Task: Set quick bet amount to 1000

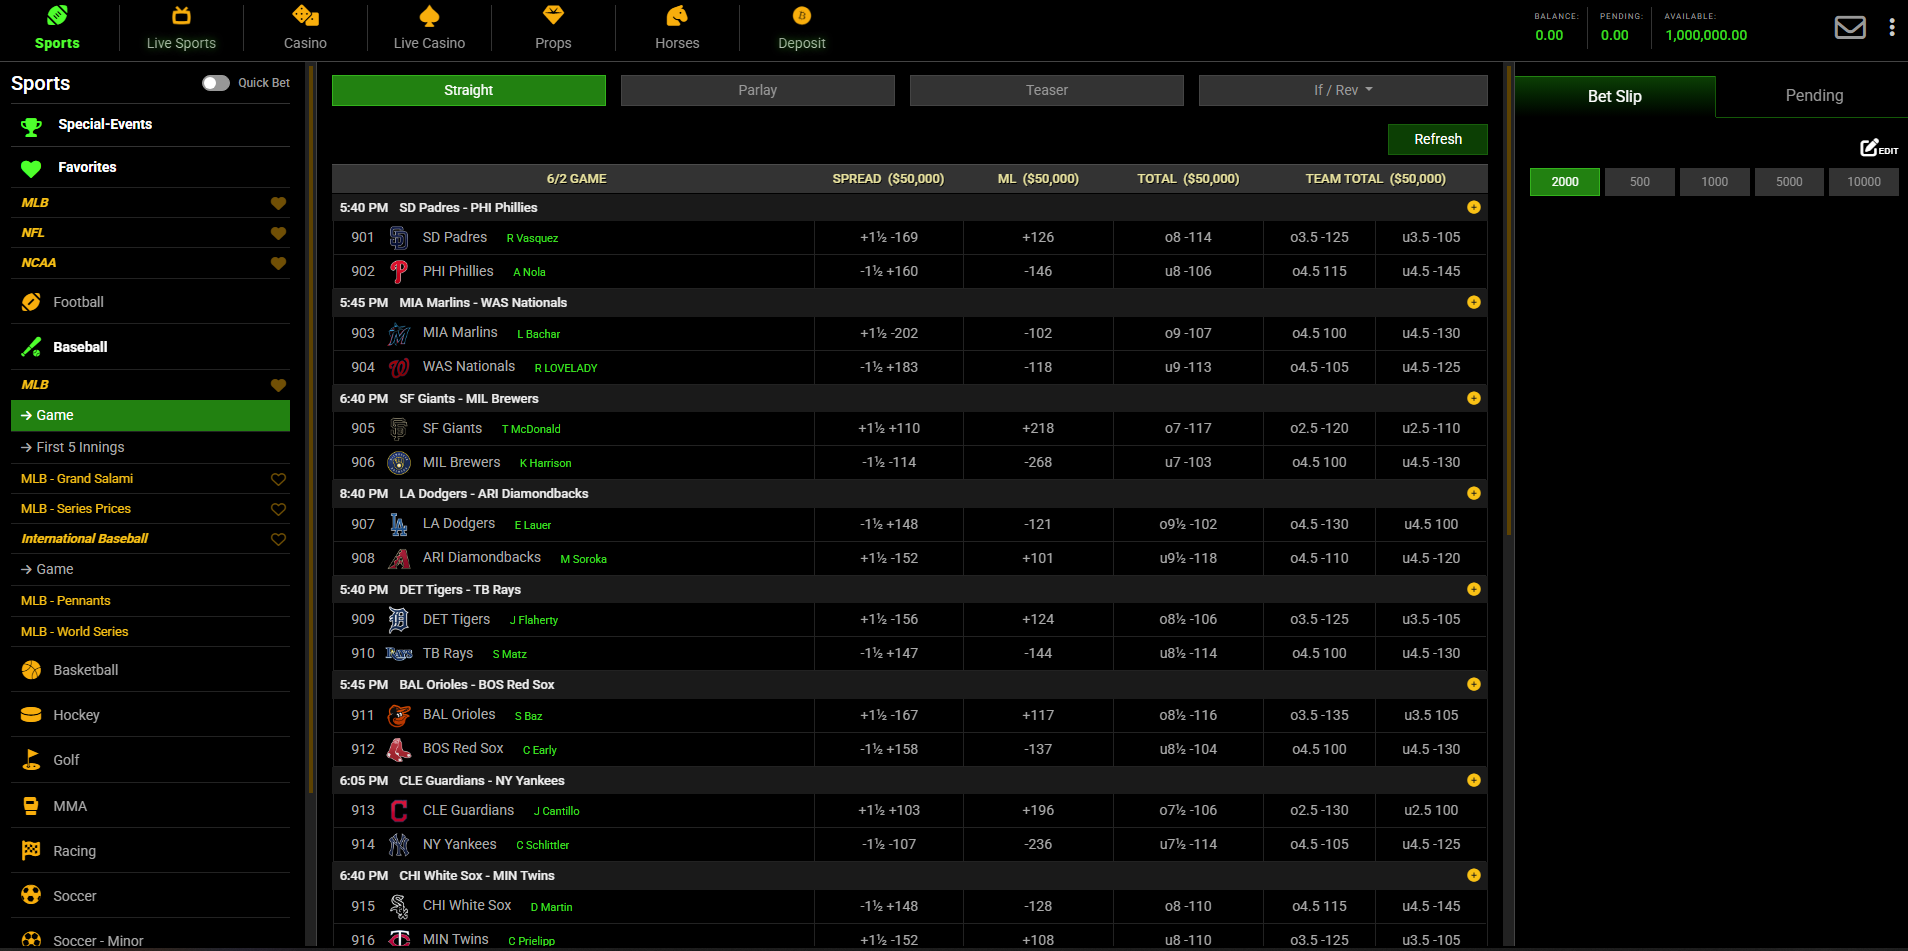Action: point(1714,182)
